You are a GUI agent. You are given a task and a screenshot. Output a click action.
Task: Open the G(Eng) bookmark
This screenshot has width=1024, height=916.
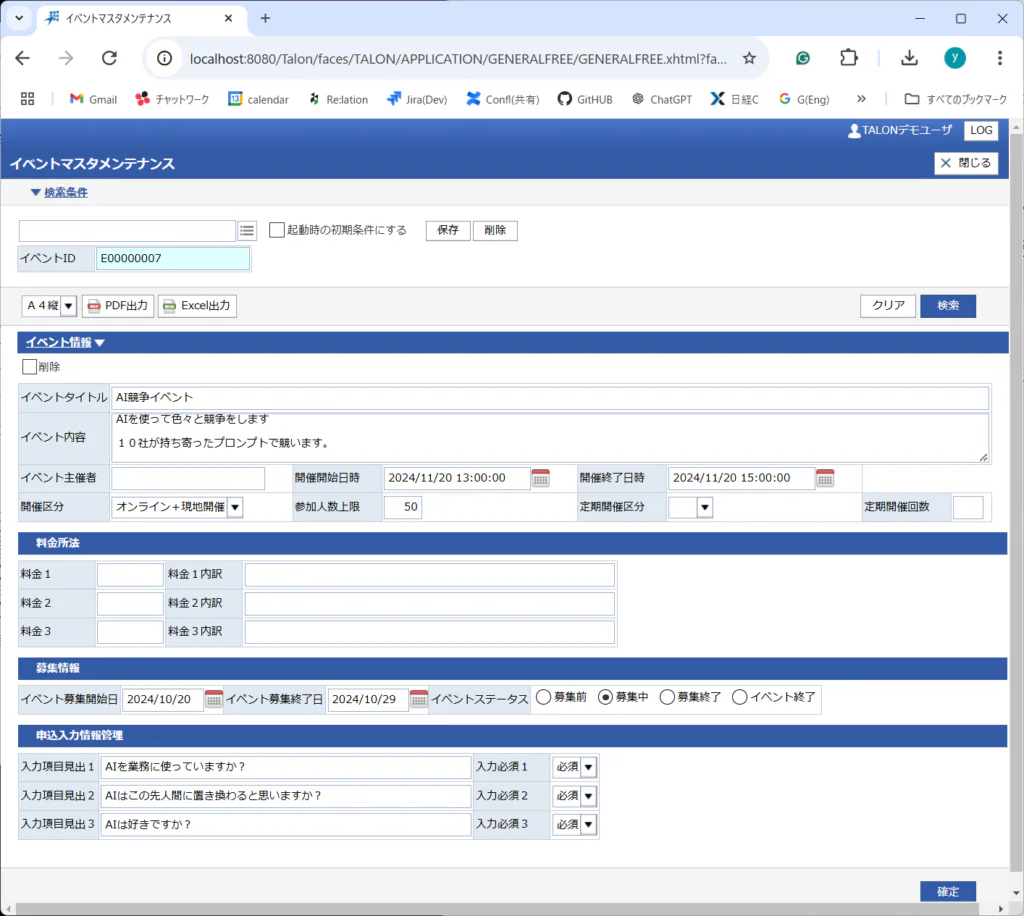point(804,99)
